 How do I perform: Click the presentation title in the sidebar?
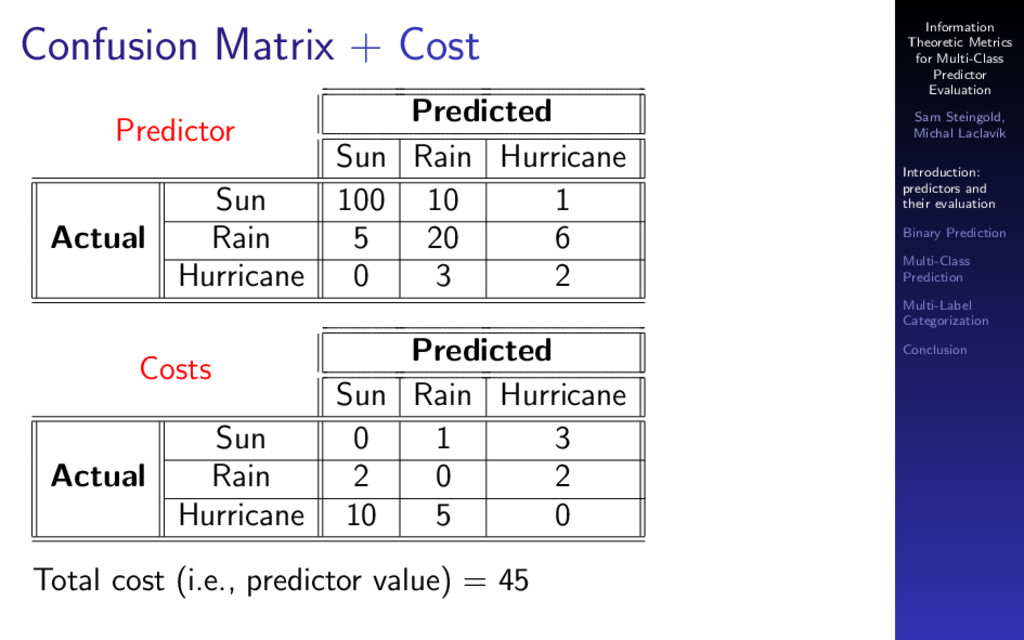[x=959, y=59]
